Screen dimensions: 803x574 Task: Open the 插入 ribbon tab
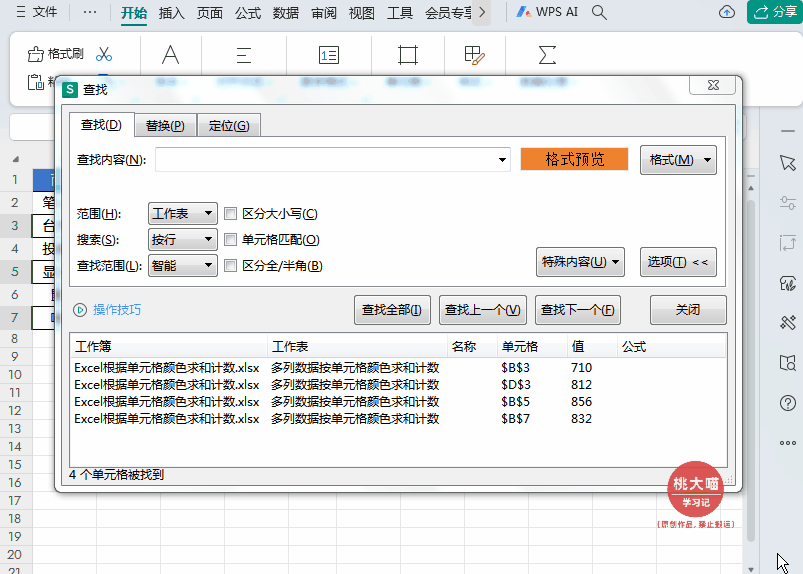(172, 13)
